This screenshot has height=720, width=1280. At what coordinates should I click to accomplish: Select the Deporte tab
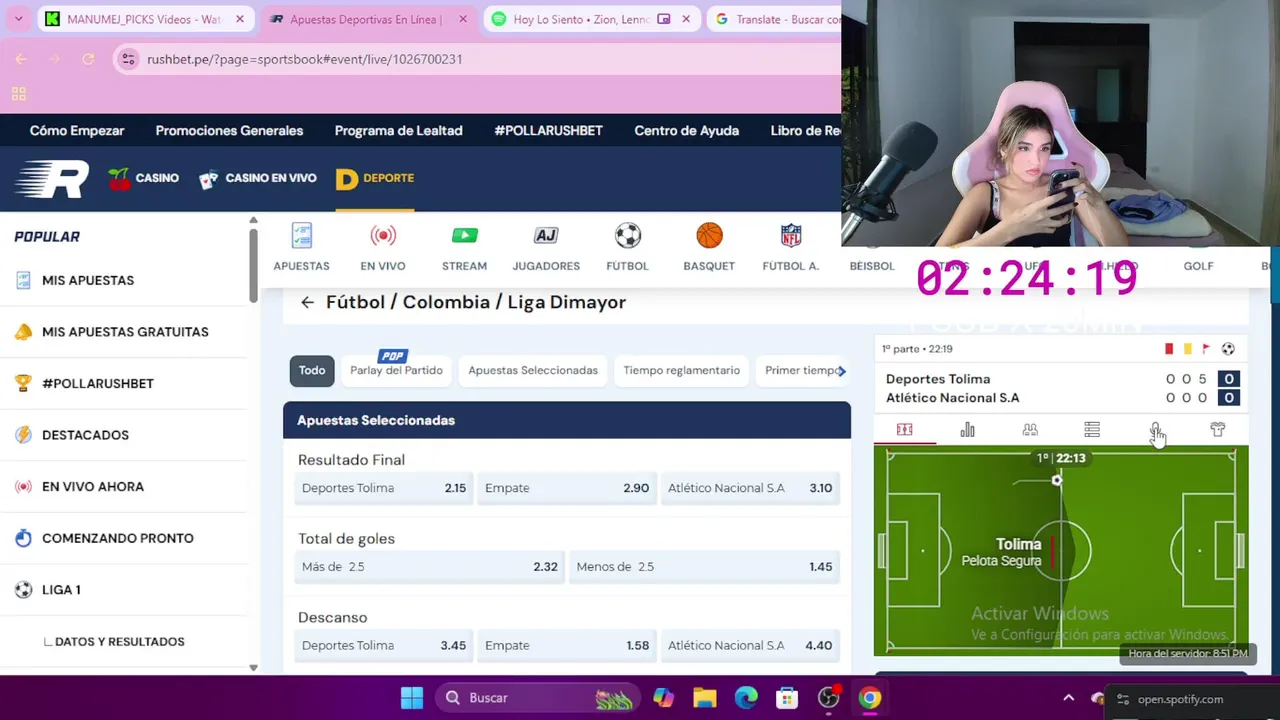tap(375, 178)
